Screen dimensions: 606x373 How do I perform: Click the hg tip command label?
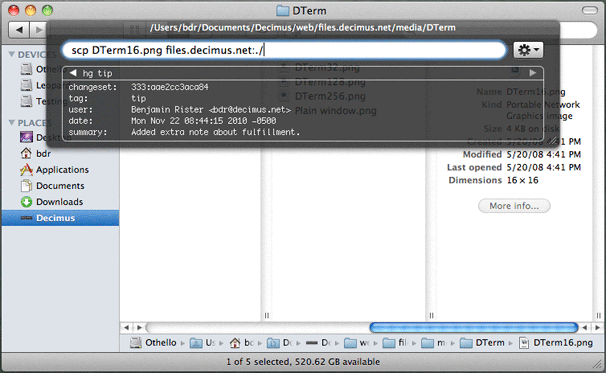pyautogui.click(x=97, y=73)
